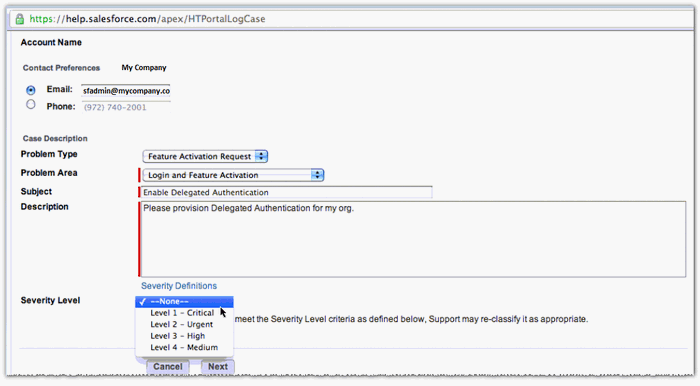The height and width of the screenshot is (386, 700).
Task: Click the Problem Type stepper arrows
Action: tap(261, 156)
